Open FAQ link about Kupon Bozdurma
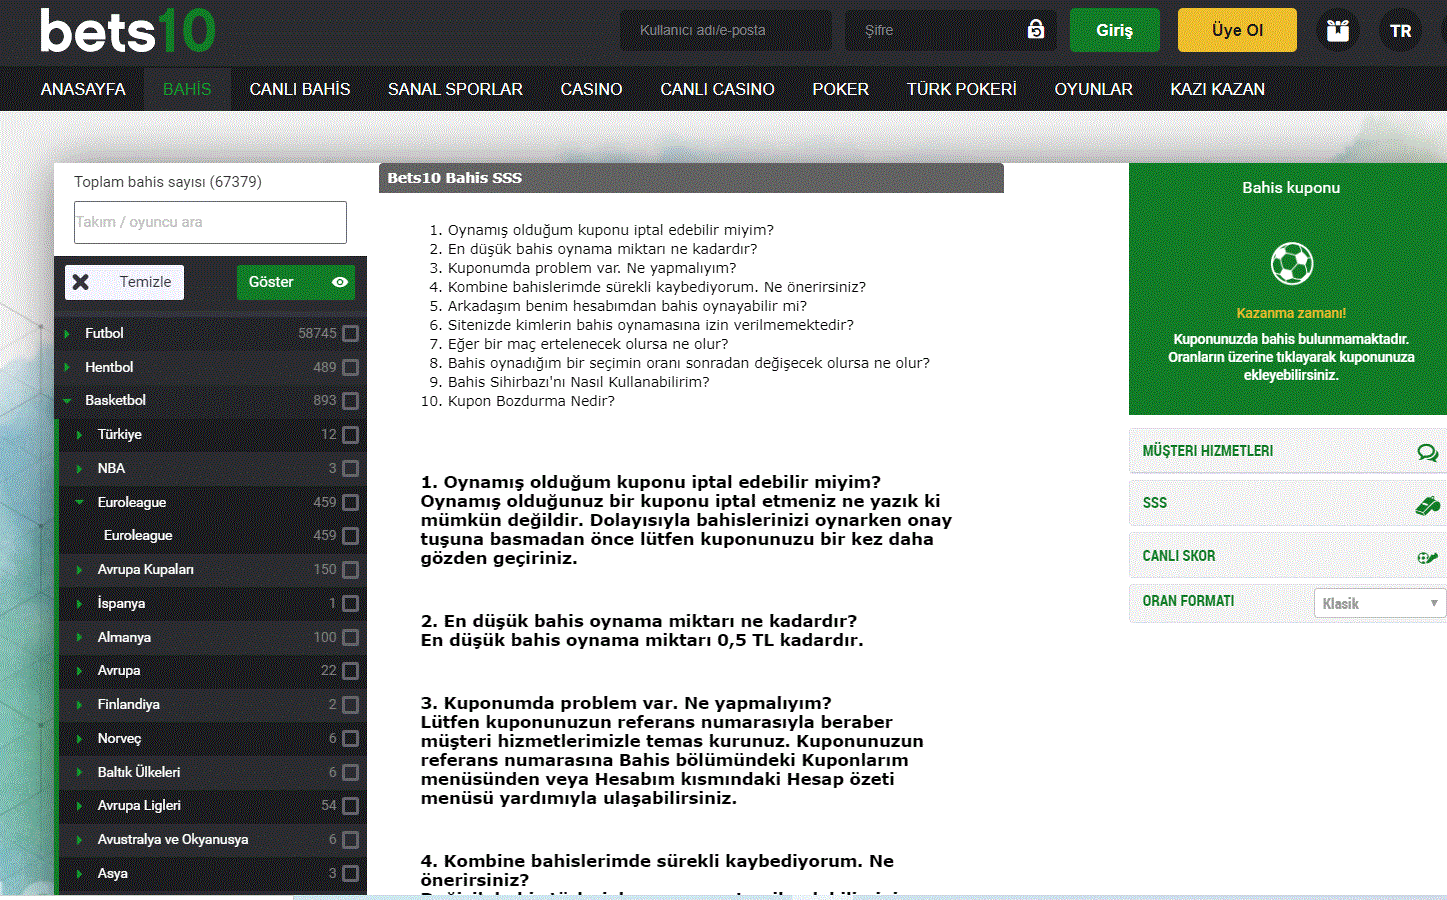1447x900 pixels. point(531,401)
